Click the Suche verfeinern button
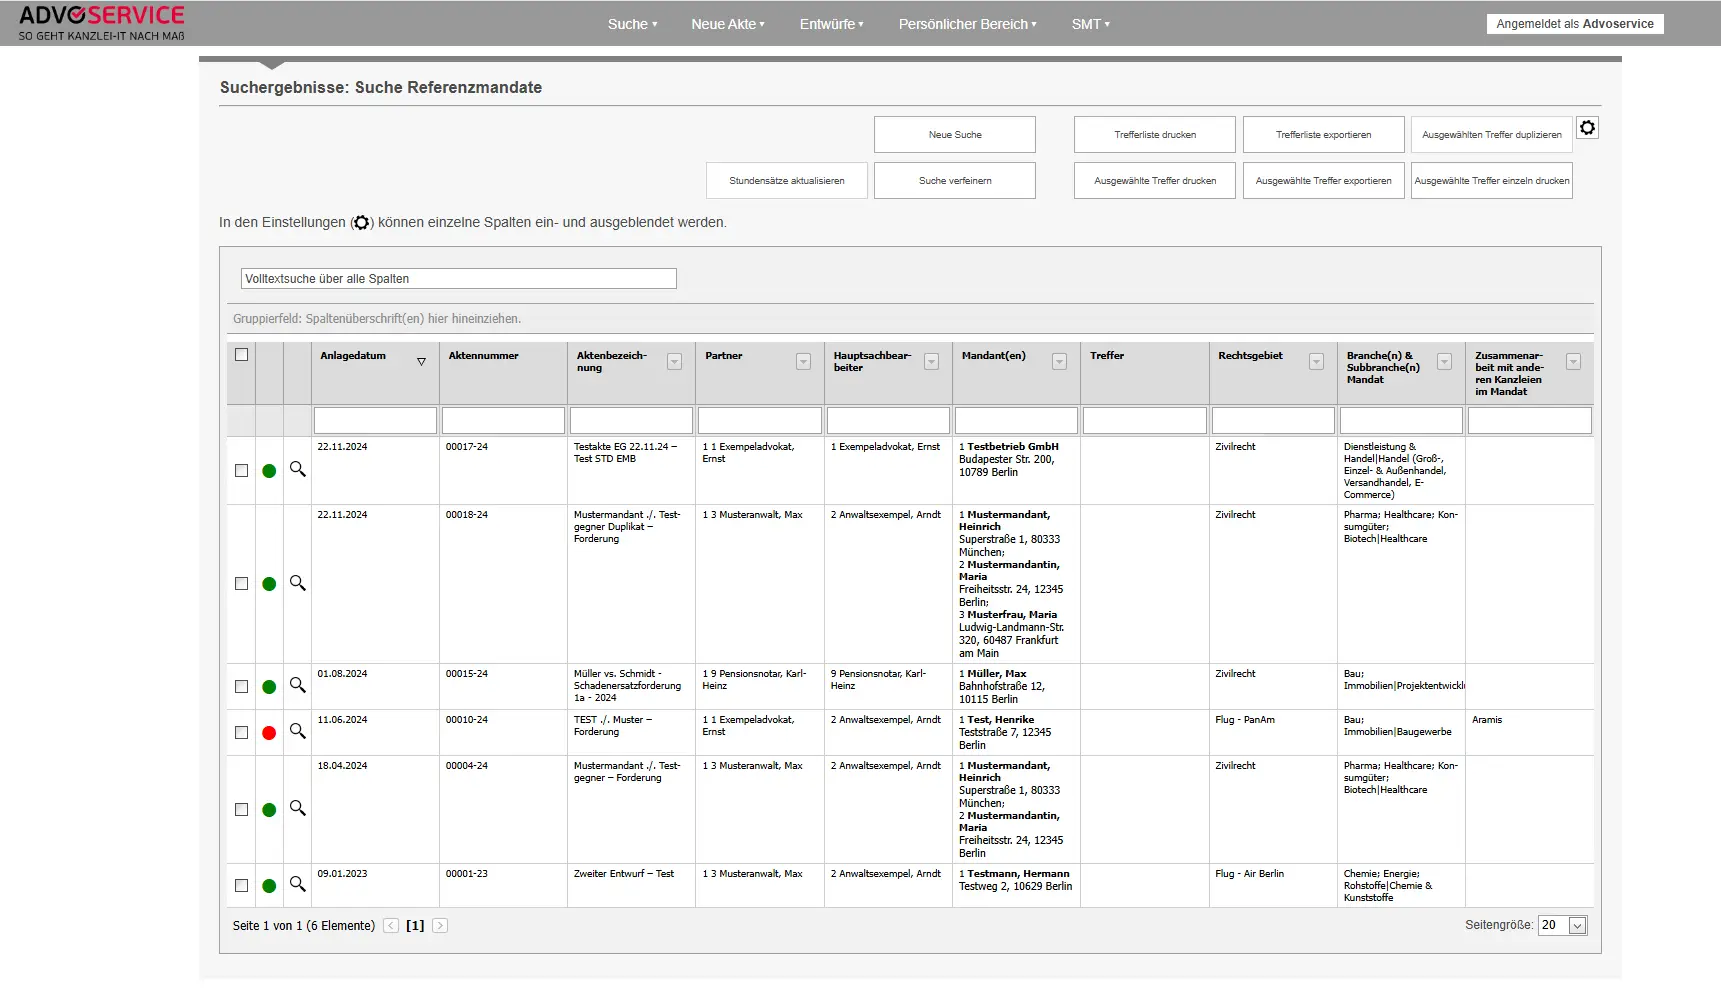Screen dimensions: 1721x997 [x=954, y=181]
